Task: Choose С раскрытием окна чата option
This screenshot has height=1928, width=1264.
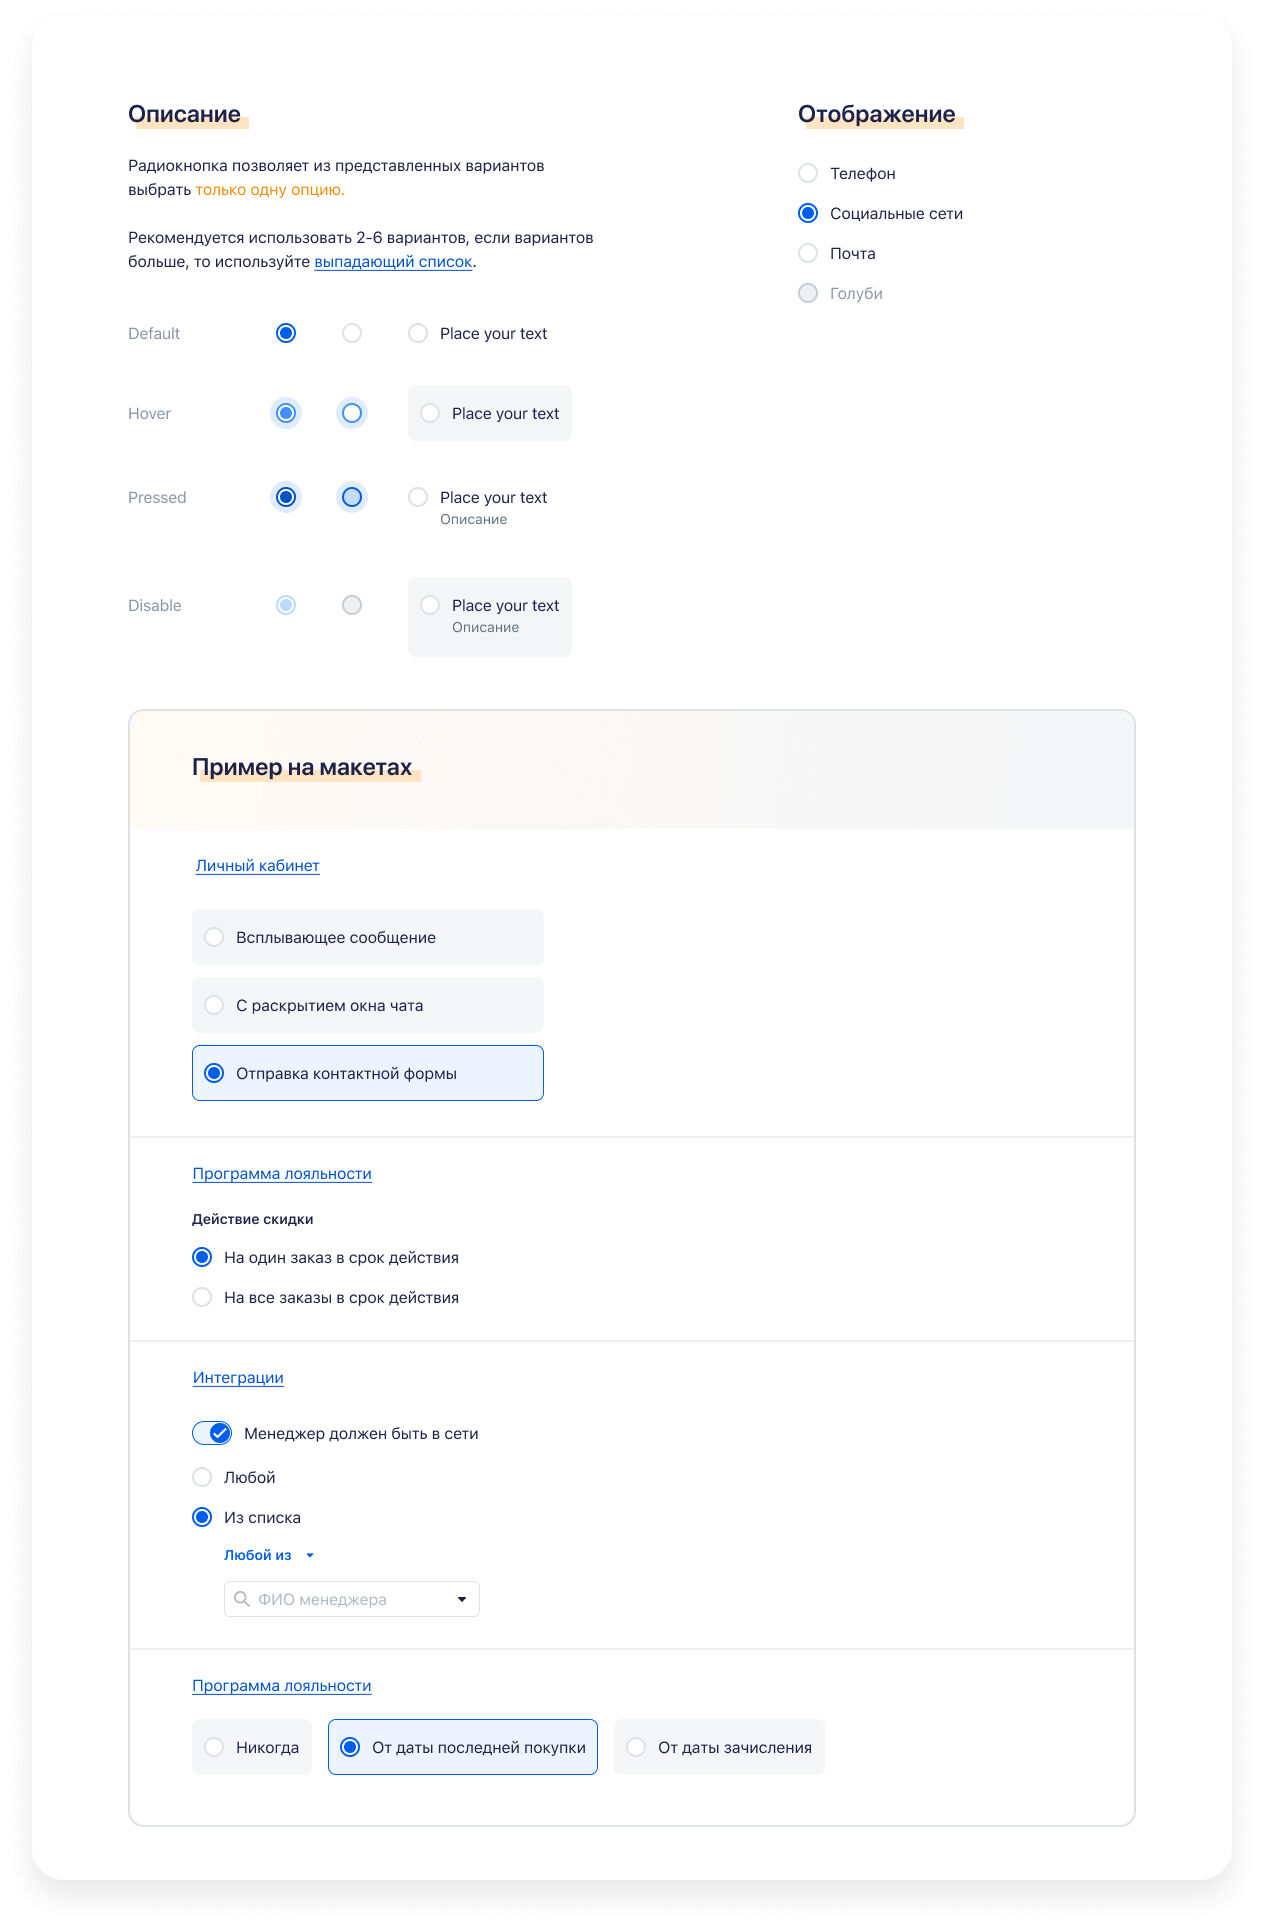Action: [x=368, y=1005]
